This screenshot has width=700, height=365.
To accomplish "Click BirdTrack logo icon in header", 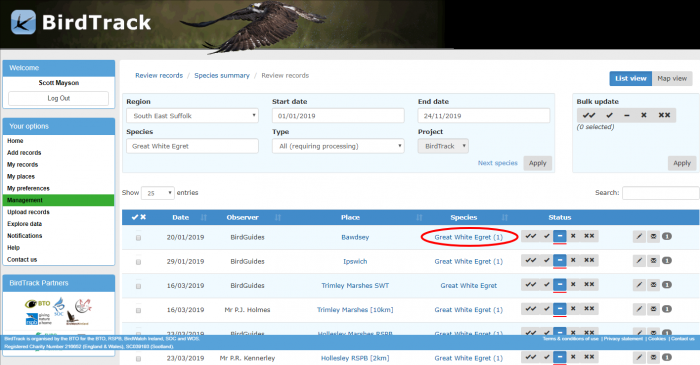I will point(23,22).
